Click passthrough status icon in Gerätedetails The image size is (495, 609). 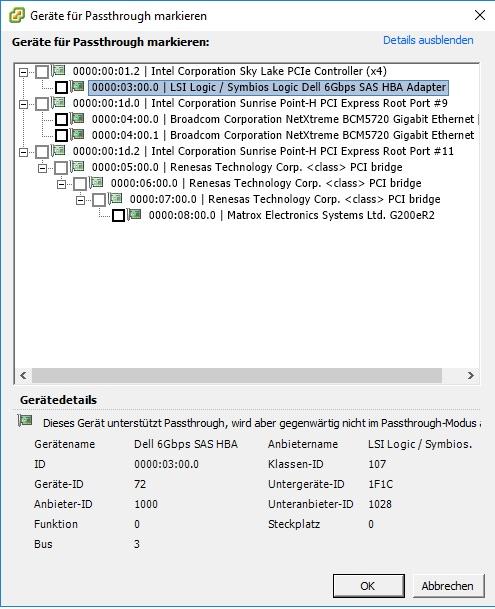[25, 421]
